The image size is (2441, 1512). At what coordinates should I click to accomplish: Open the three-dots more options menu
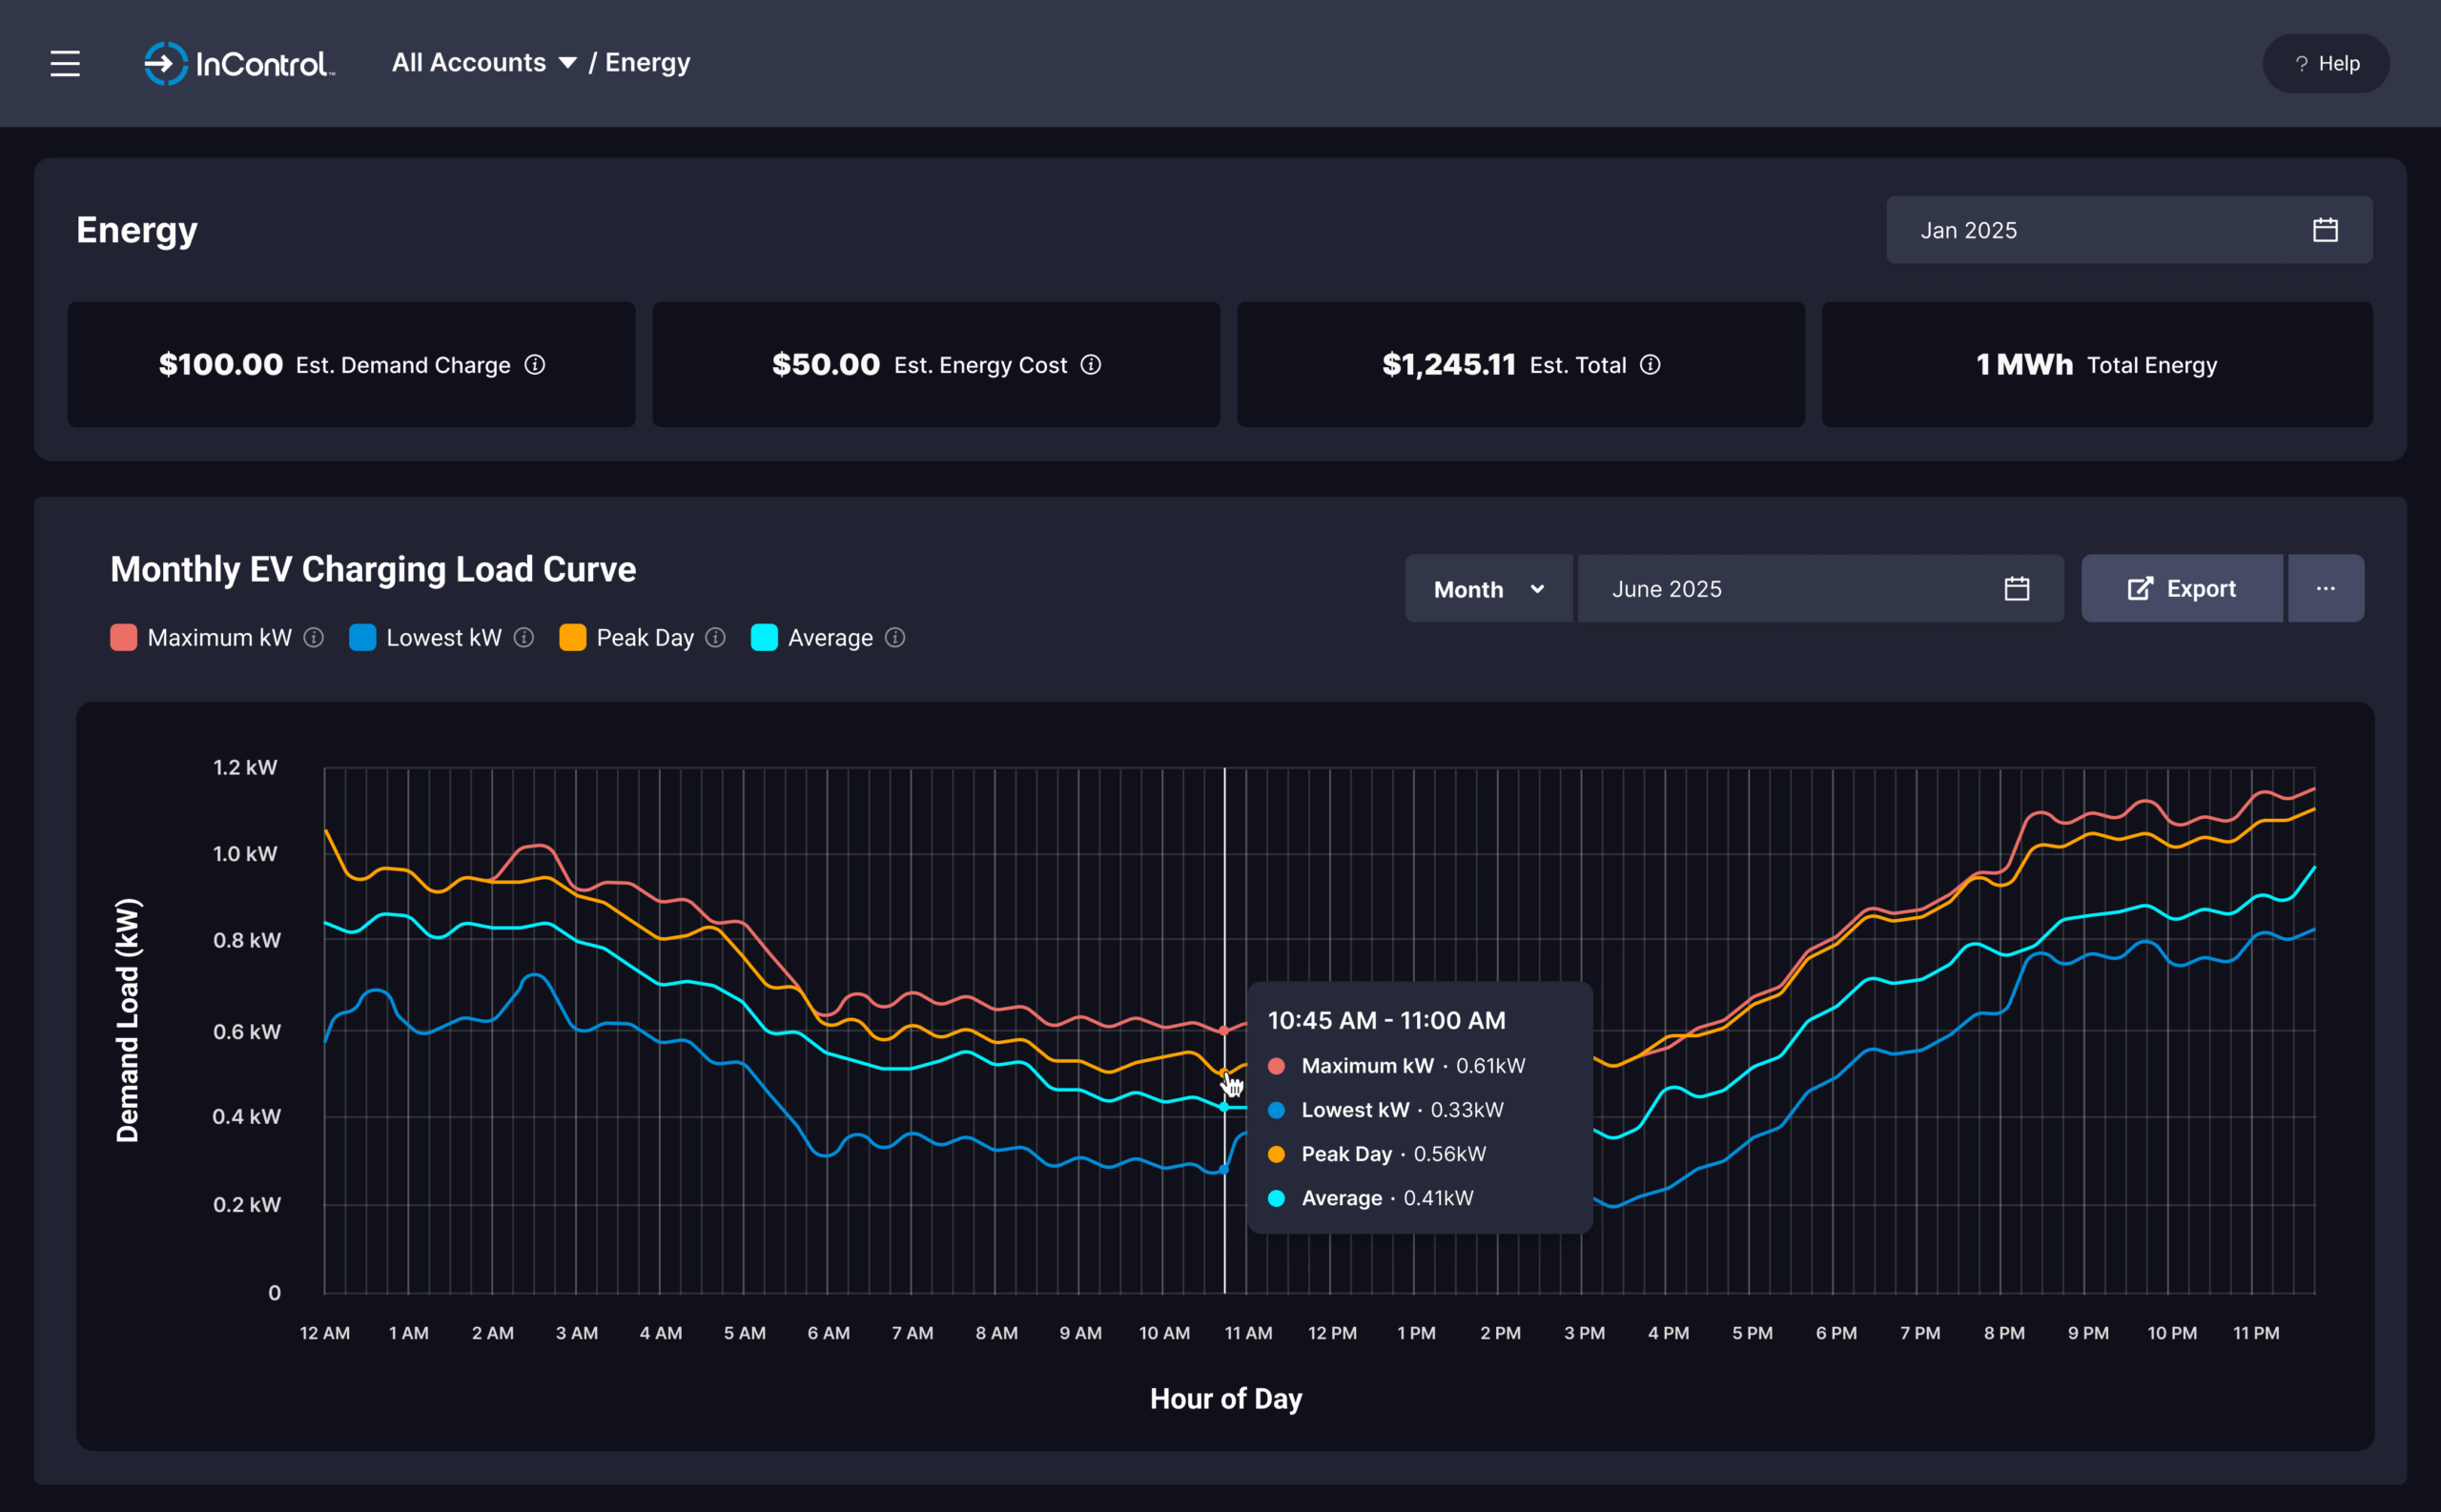(2325, 589)
